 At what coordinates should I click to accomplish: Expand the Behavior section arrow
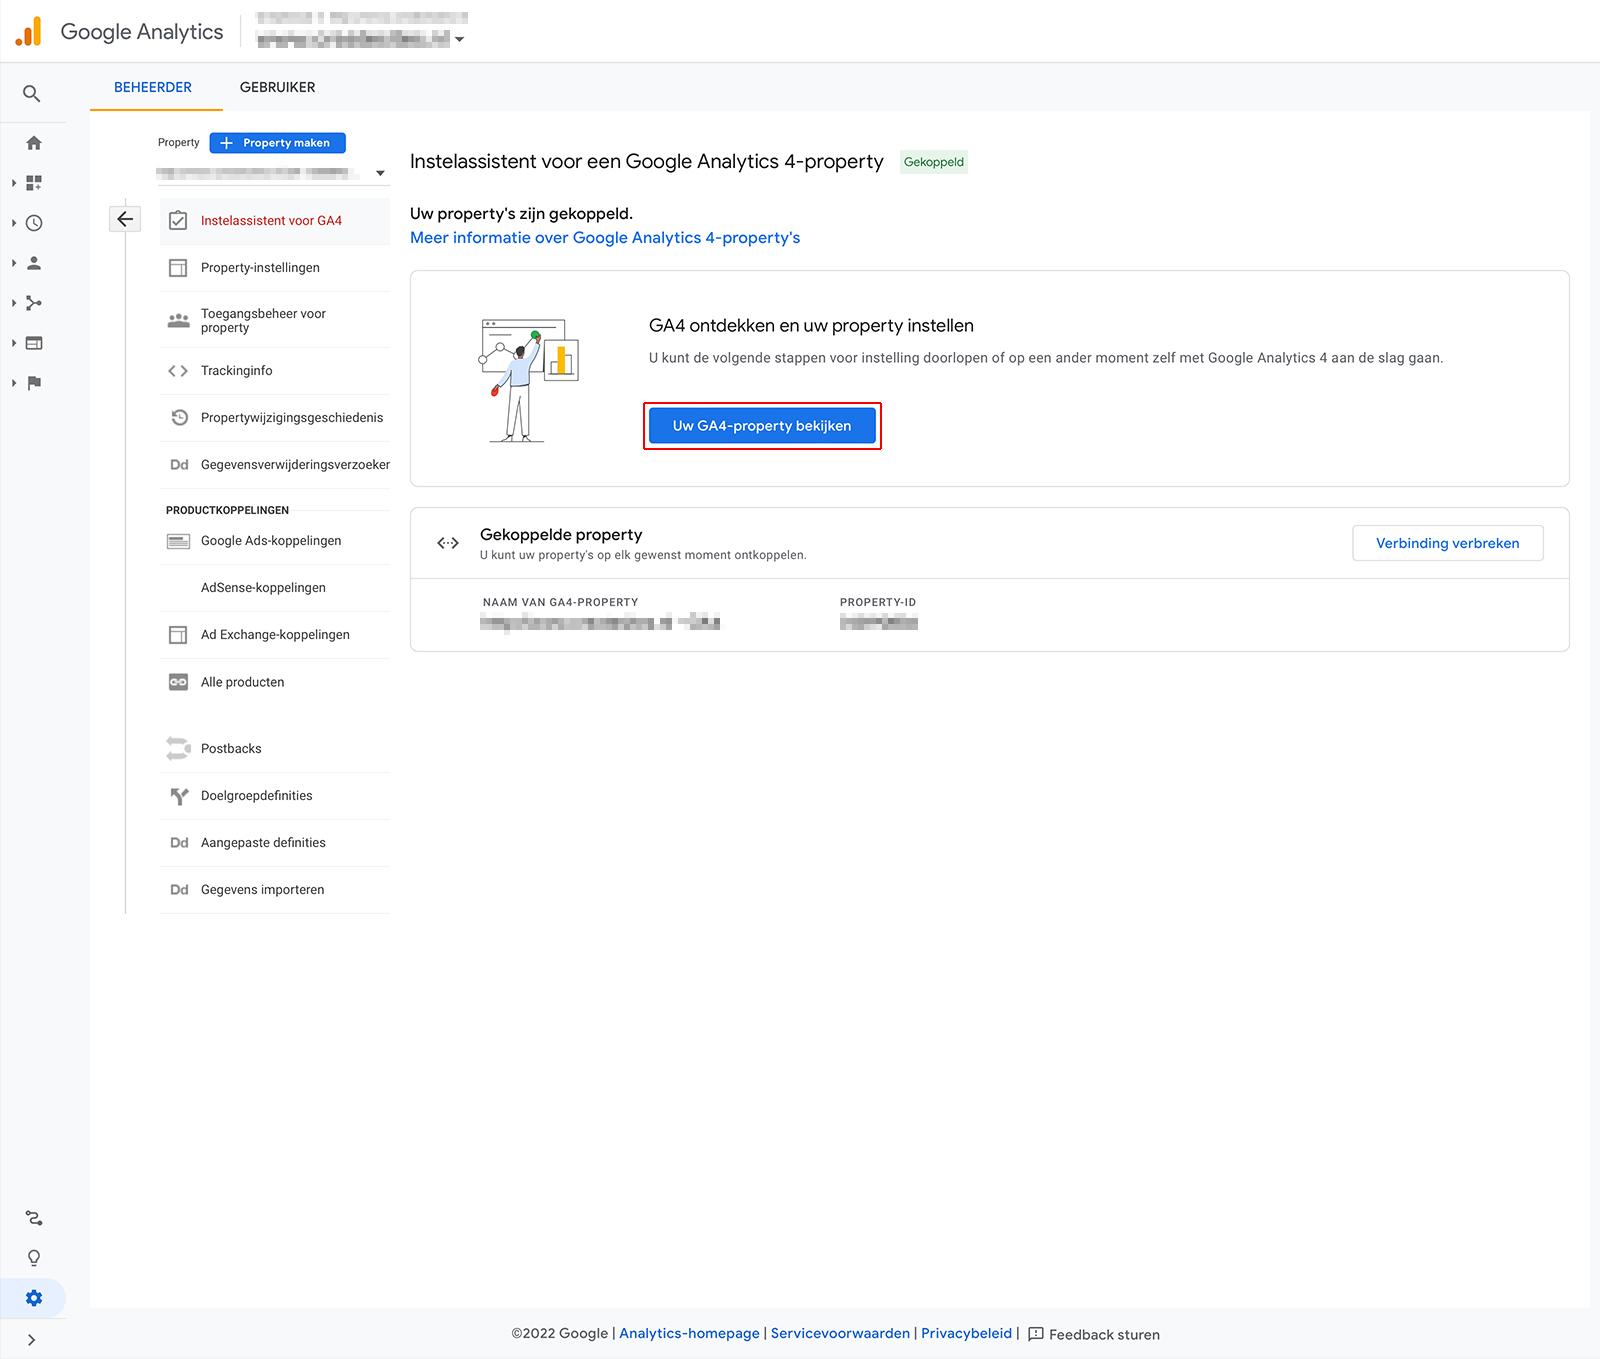coord(14,343)
